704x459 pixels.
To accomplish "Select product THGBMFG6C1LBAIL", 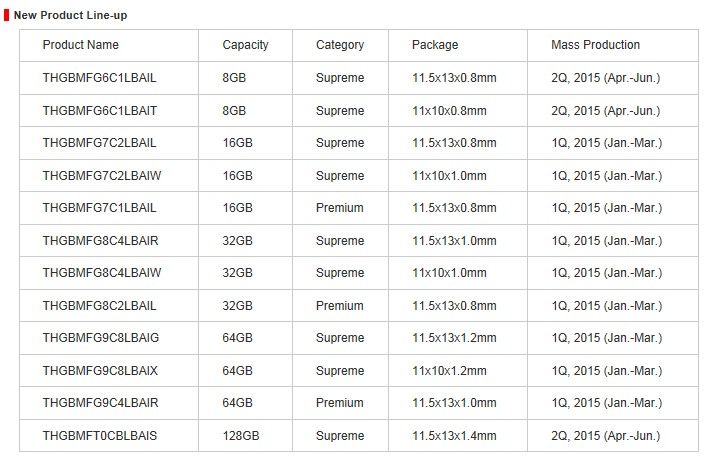I will tap(99, 78).
